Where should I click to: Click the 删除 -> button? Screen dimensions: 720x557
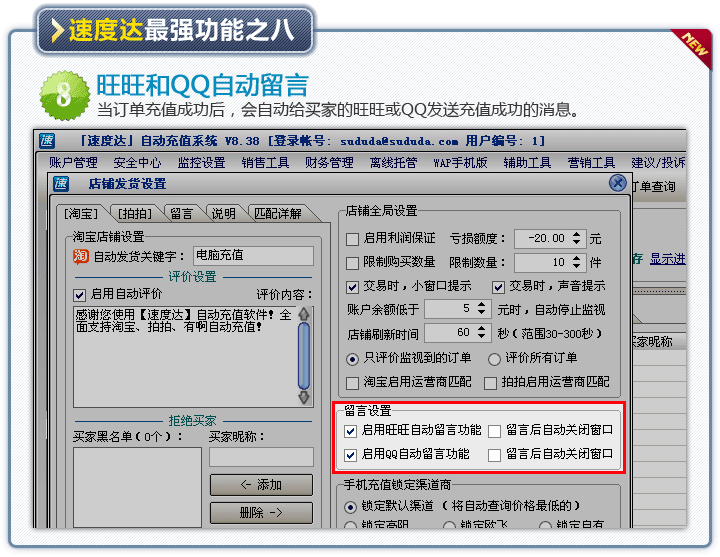coord(261,512)
